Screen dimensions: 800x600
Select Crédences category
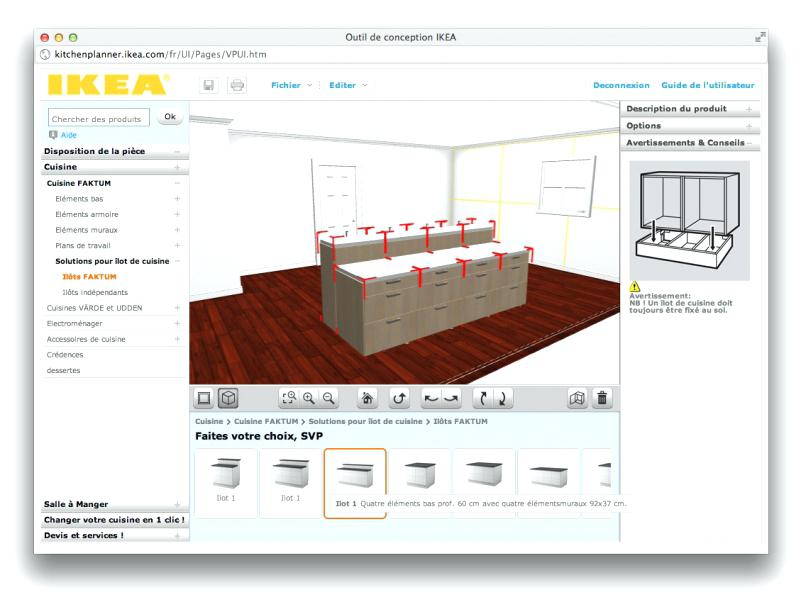pyautogui.click(x=65, y=355)
